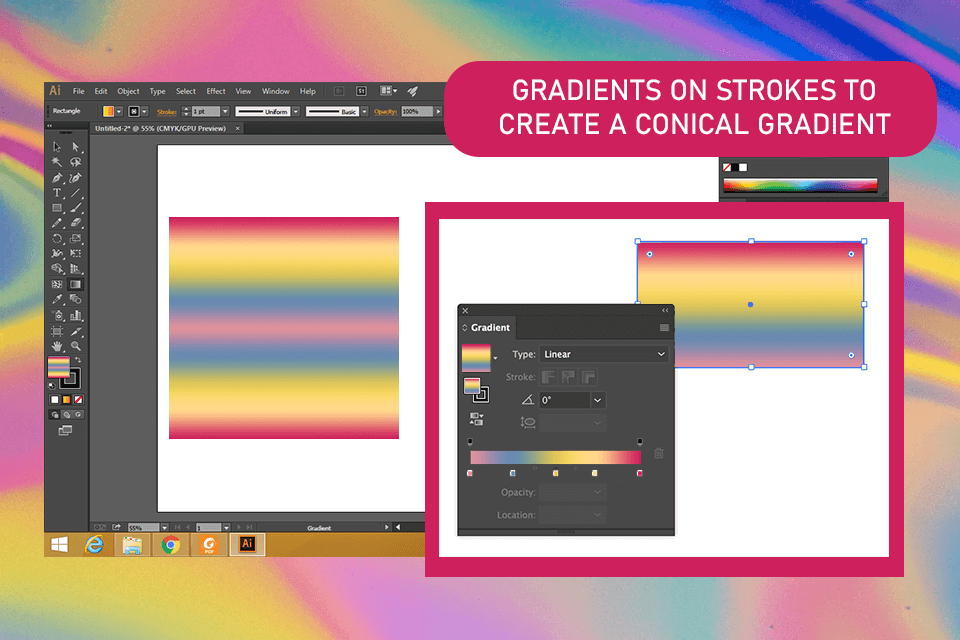Open the Object menu
This screenshot has height=640, width=960.
pos(129,91)
